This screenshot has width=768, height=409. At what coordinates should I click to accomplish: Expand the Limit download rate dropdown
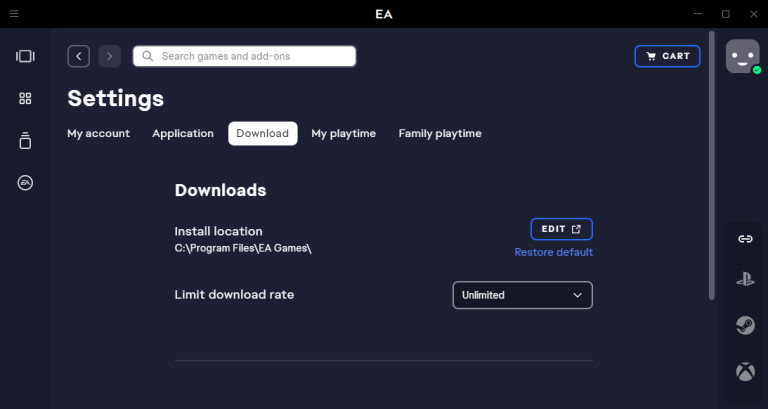click(x=522, y=295)
